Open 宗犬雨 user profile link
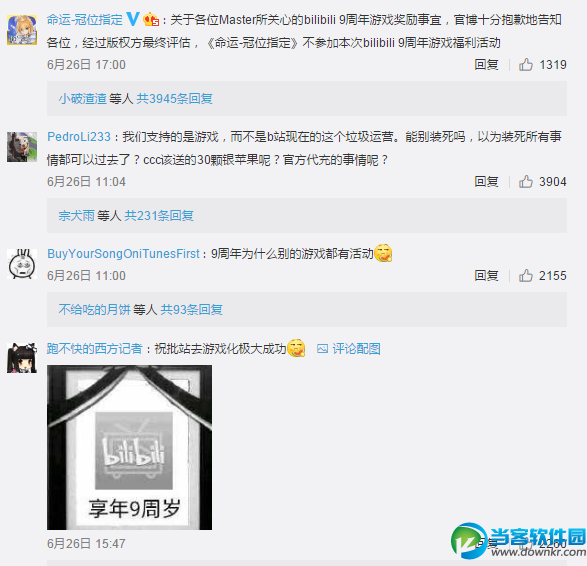 click(76, 216)
